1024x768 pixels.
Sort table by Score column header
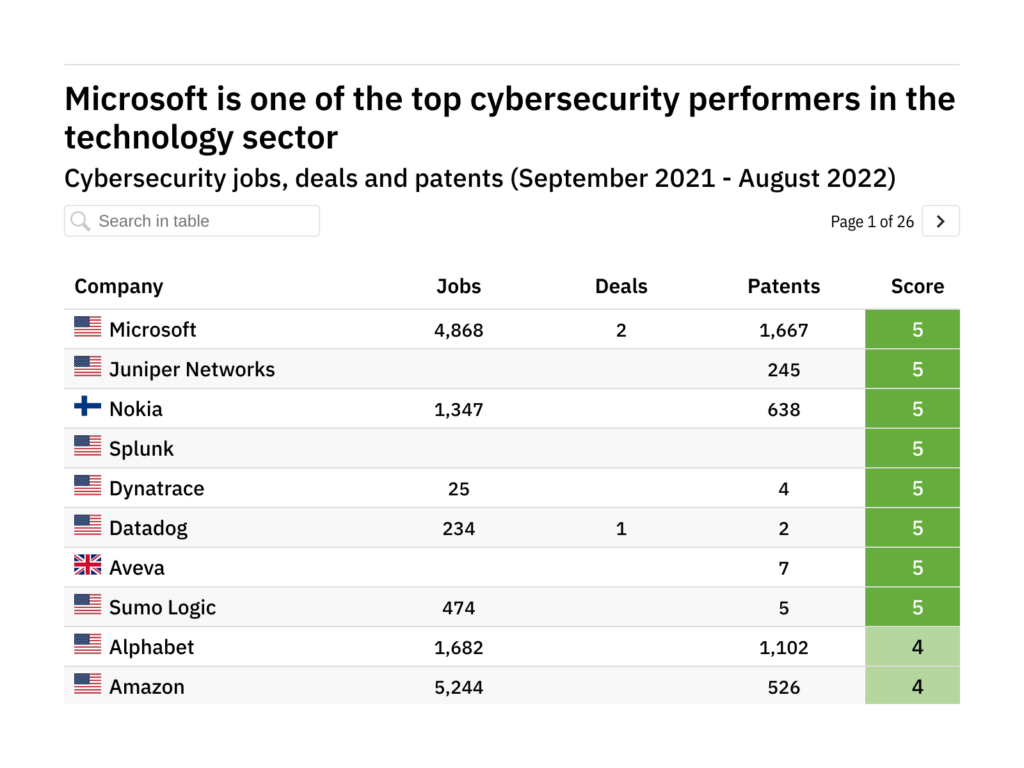point(917,287)
